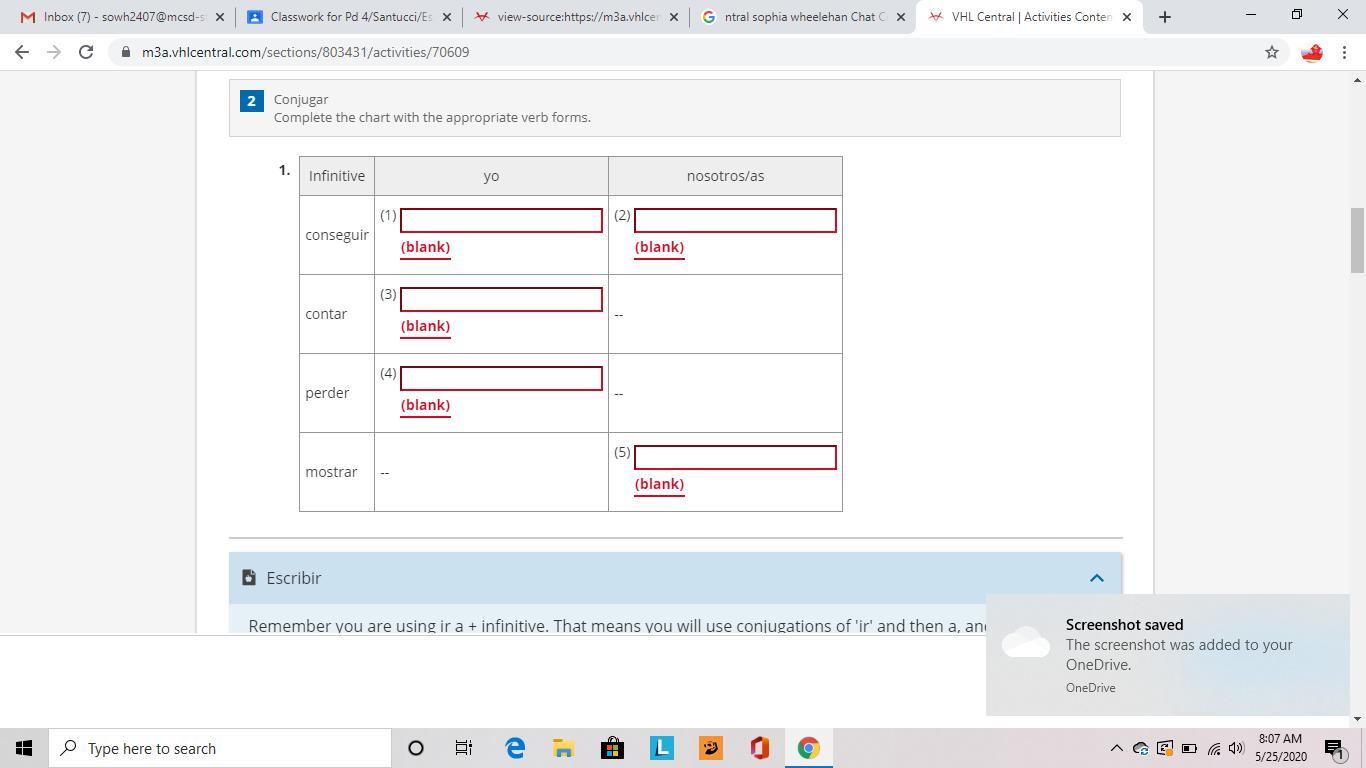Switch to Classwork for Pd 4/Santucci tab
The image size is (1366, 768).
tap(348, 17)
